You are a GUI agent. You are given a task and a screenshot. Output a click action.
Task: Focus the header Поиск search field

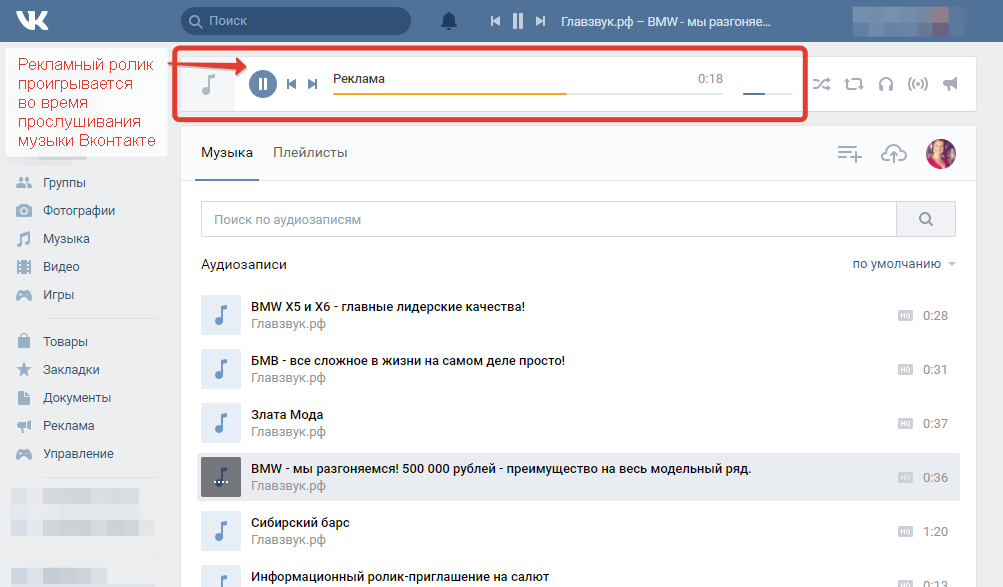[x=296, y=21]
